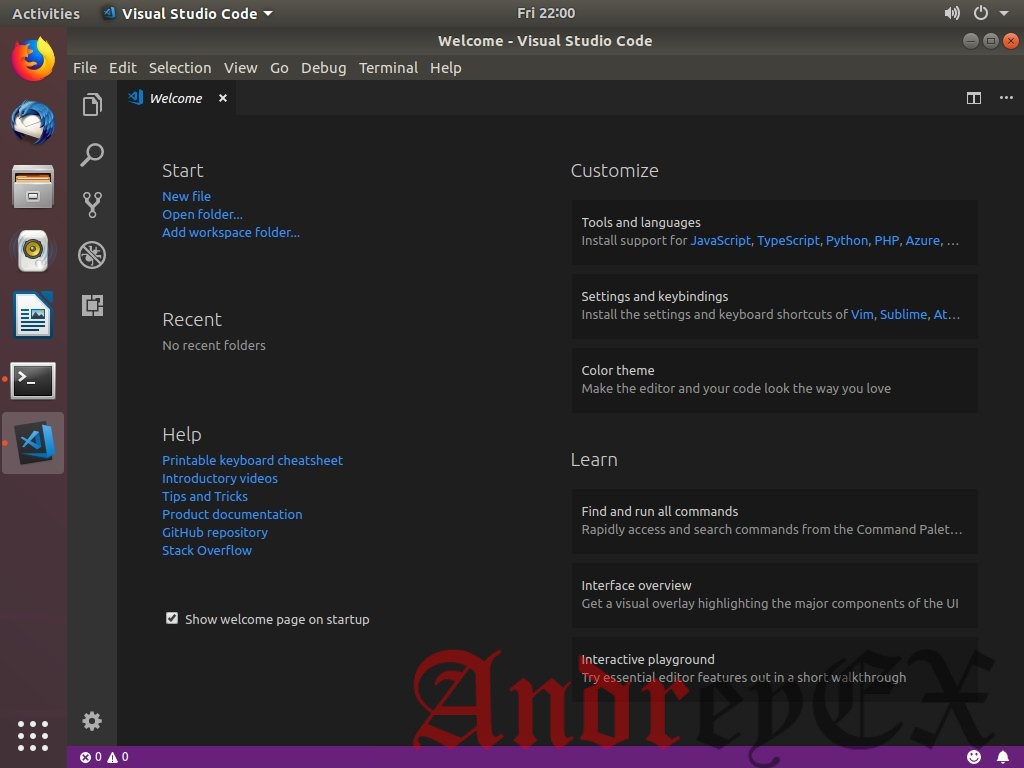
Task: Uncheck Show welcome page on startup
Action: 172,618
